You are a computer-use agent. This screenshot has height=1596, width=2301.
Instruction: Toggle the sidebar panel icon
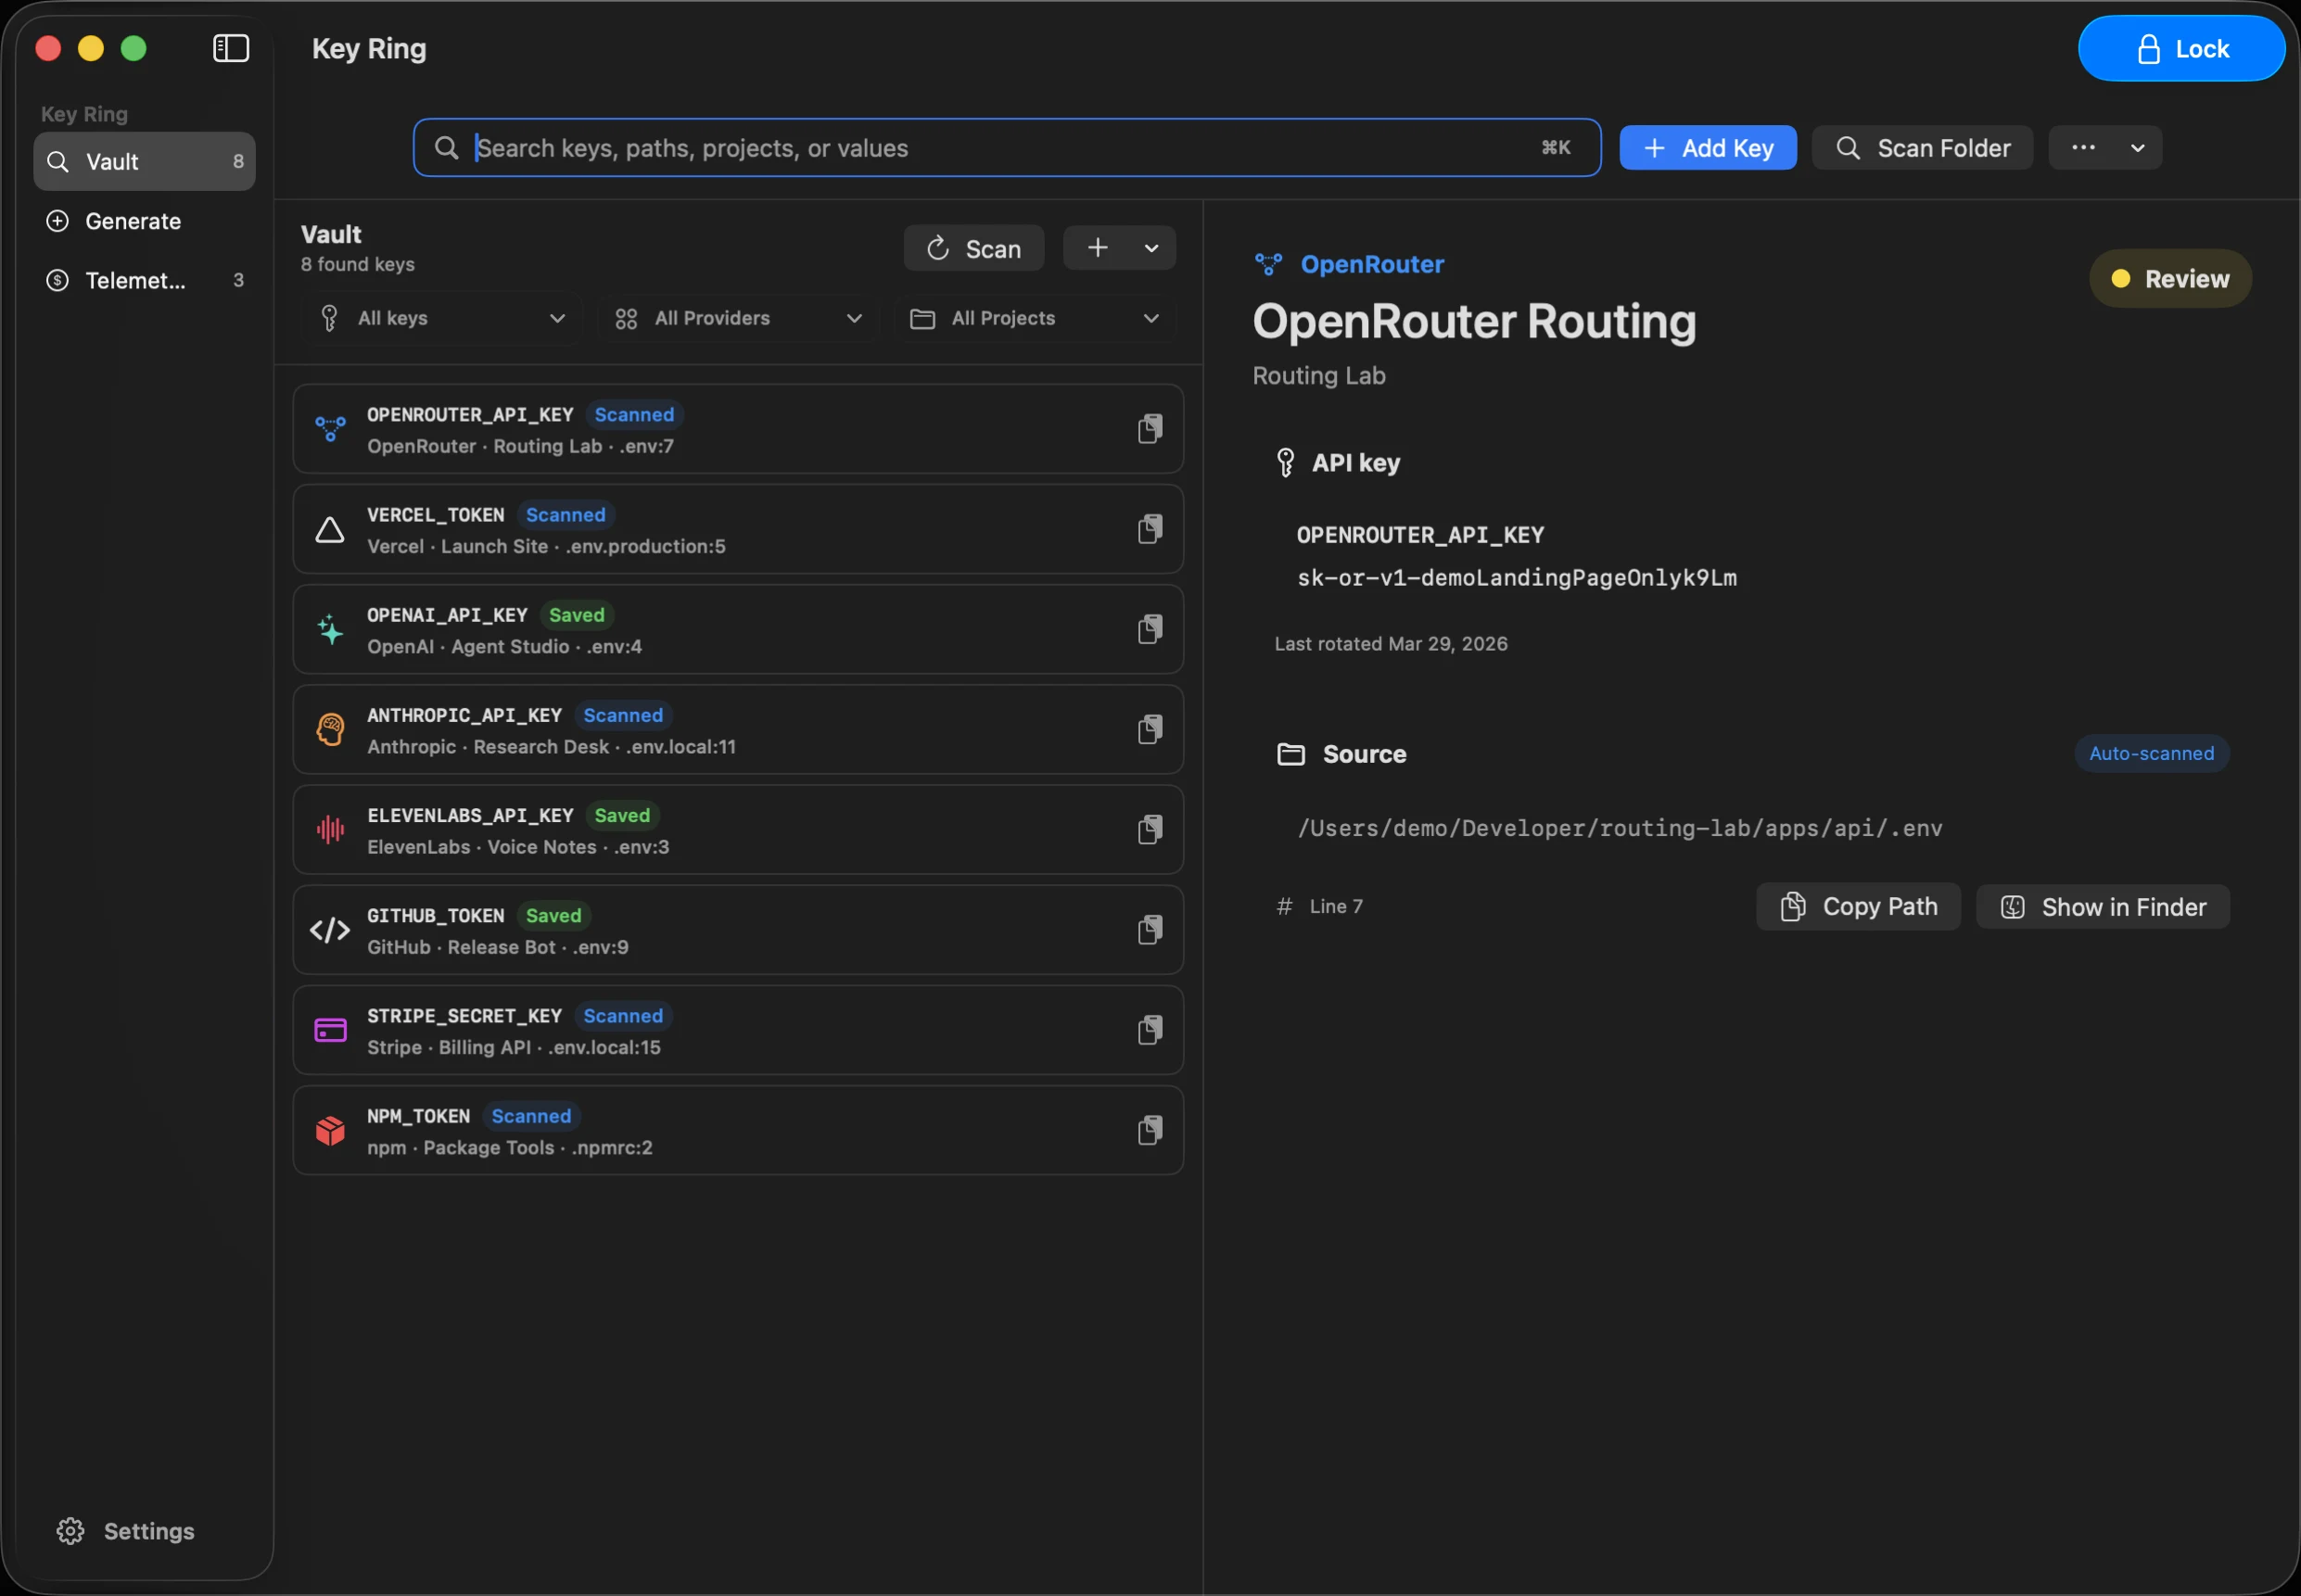point(231,48)
